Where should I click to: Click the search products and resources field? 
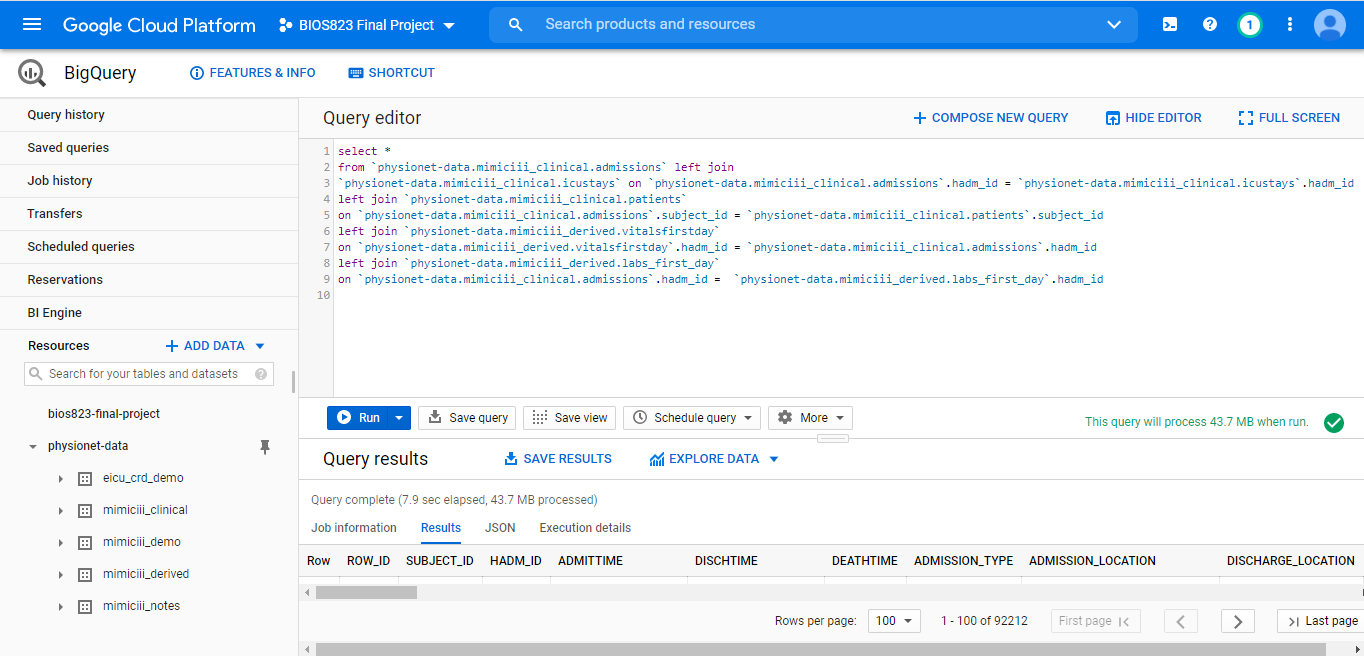pyautogui.click(x=813, y=25)
